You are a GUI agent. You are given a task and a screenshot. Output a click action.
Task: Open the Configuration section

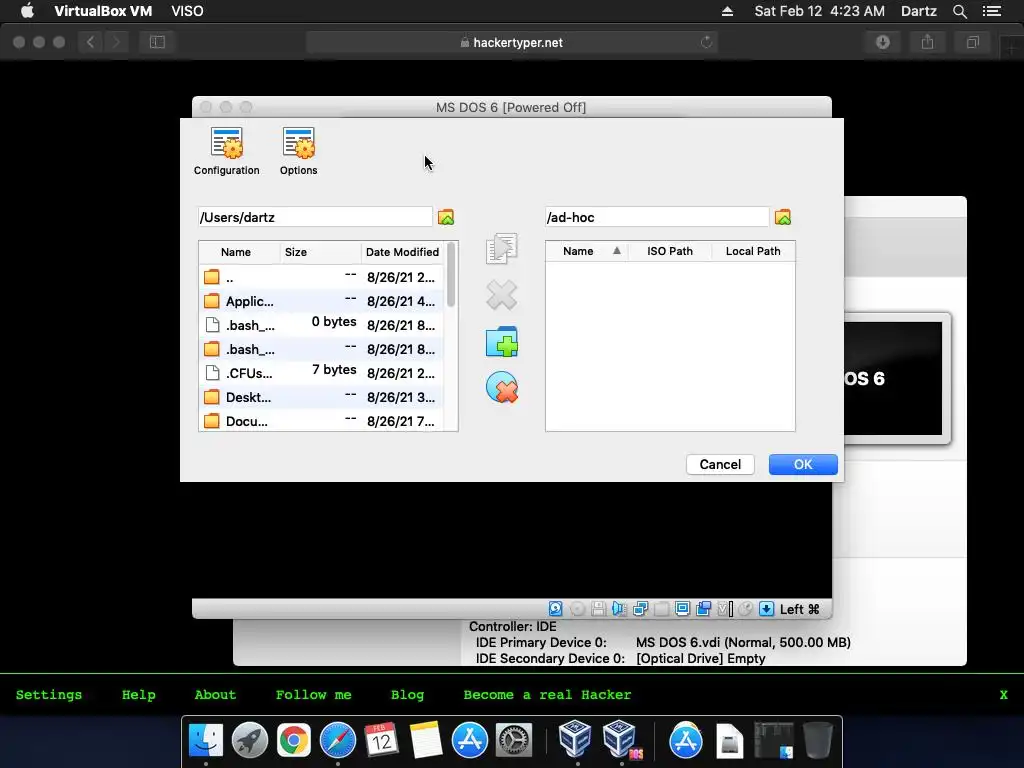(227, 151)
